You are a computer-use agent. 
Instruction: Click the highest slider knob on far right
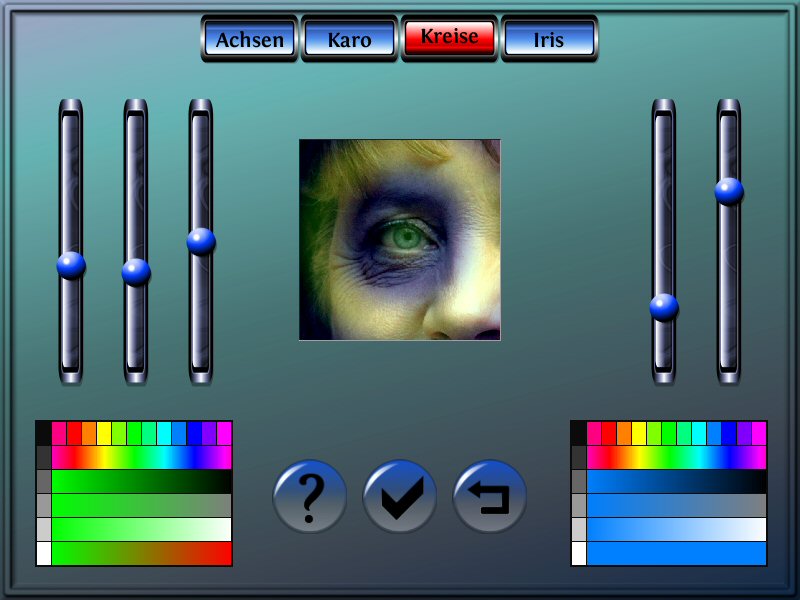point(729,191)
